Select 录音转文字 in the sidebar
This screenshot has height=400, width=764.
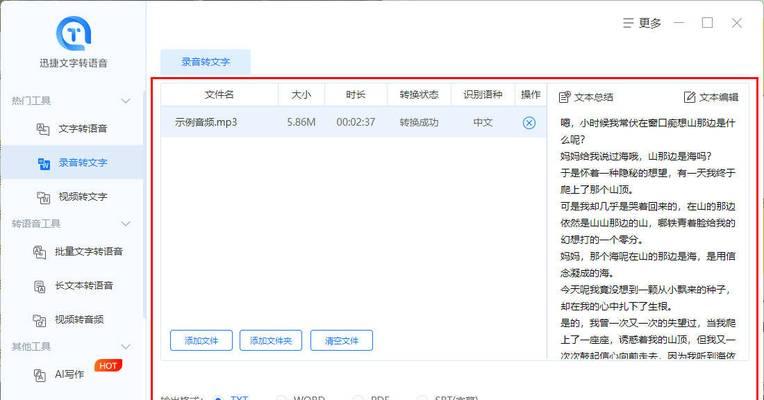click(x=72, y=163)
